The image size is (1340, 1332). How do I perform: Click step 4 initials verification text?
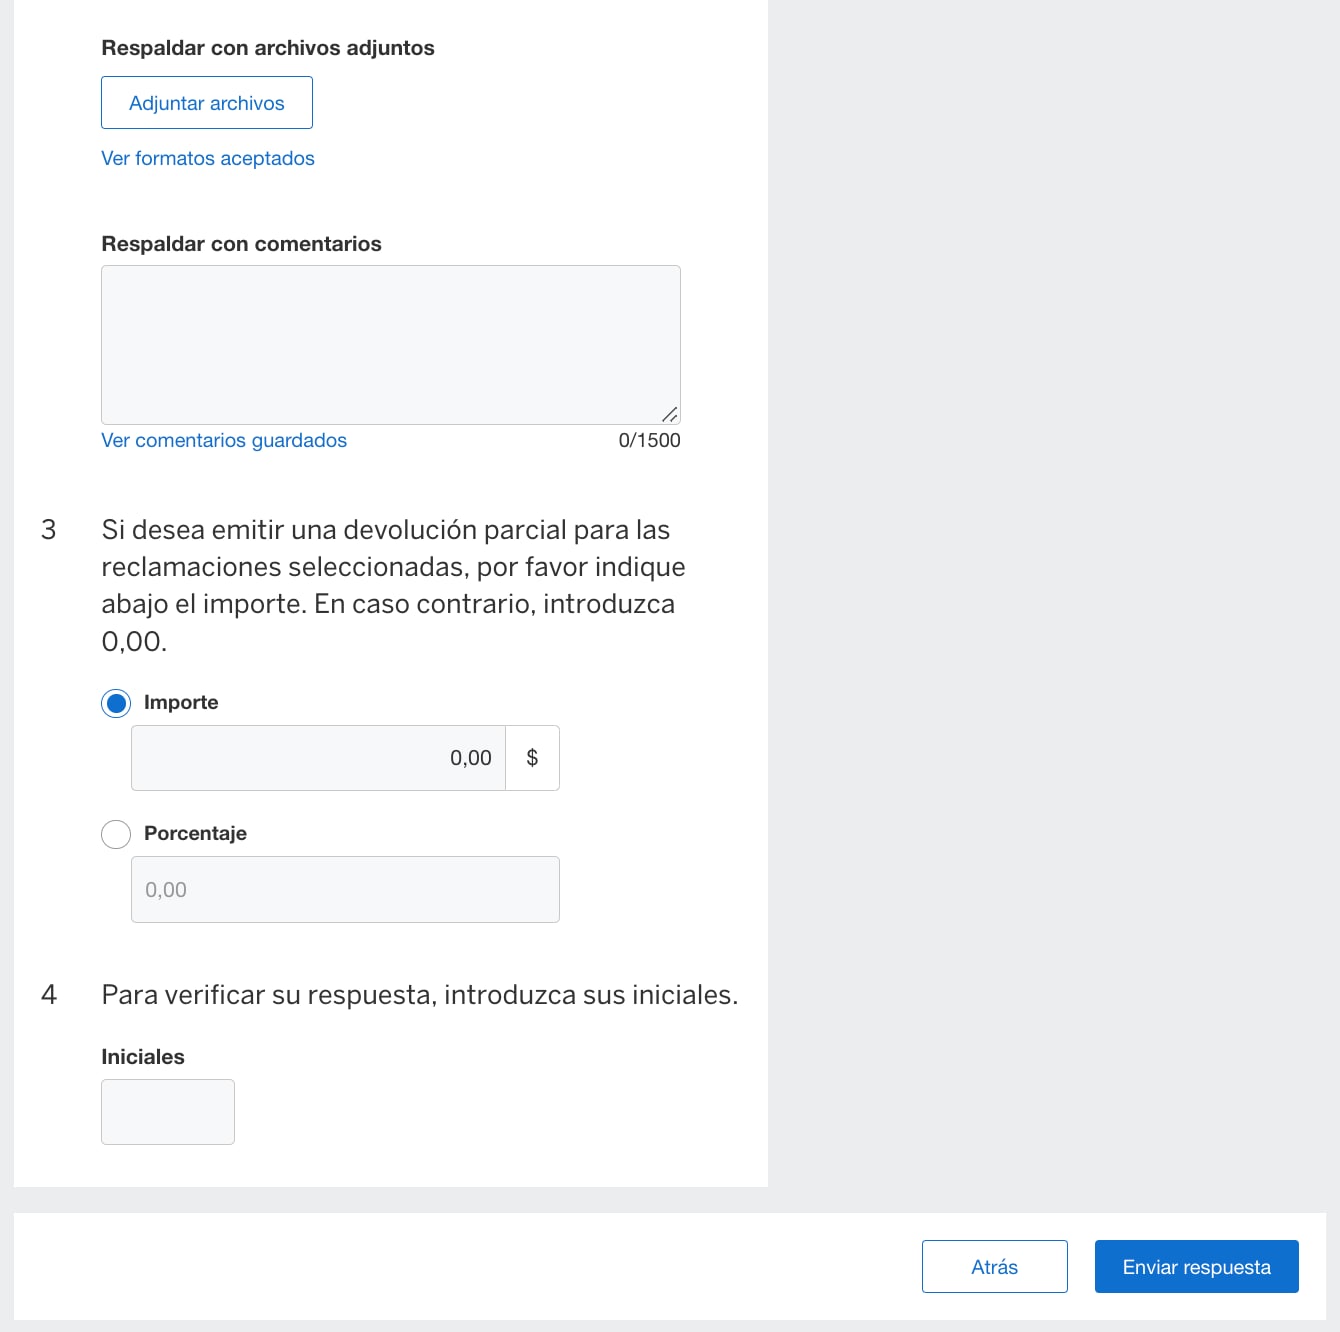[x=419, y=994]
